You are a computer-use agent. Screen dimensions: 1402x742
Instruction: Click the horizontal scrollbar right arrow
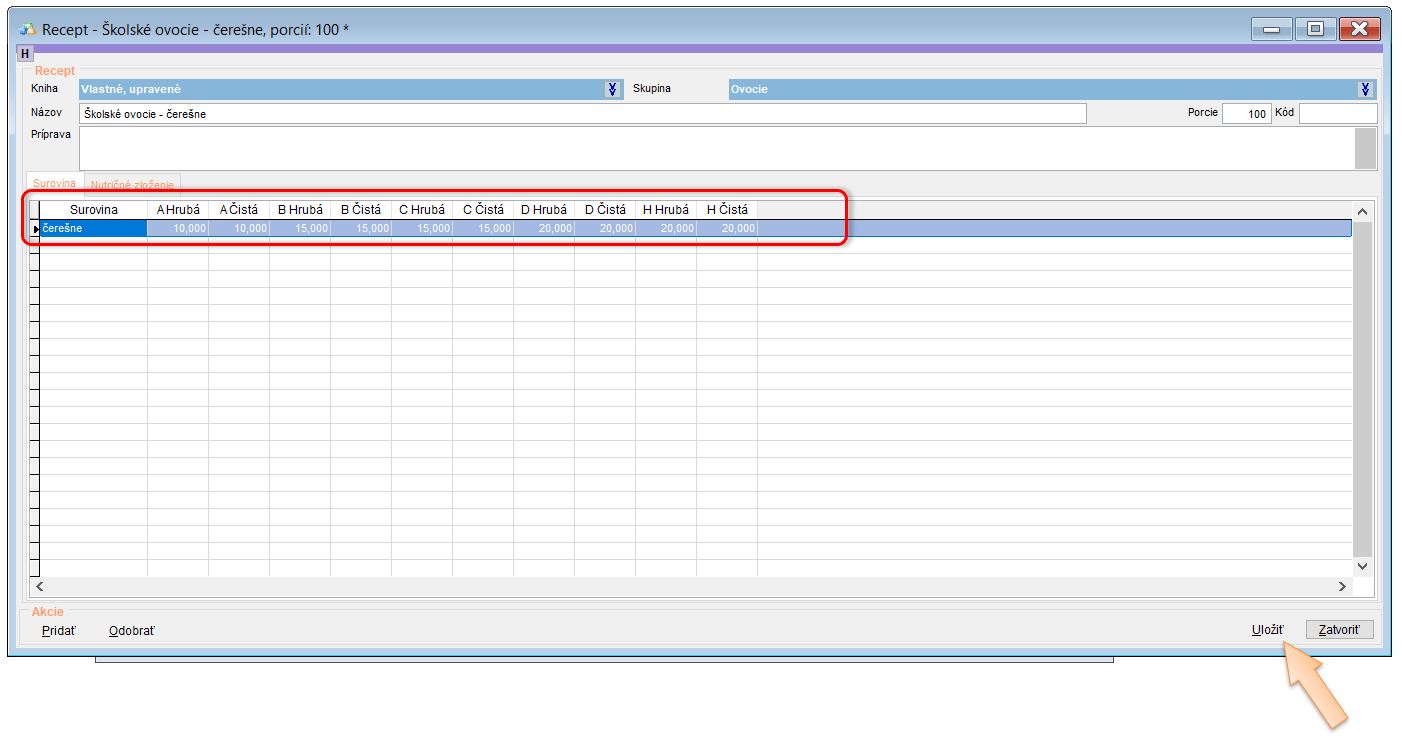1343,587
